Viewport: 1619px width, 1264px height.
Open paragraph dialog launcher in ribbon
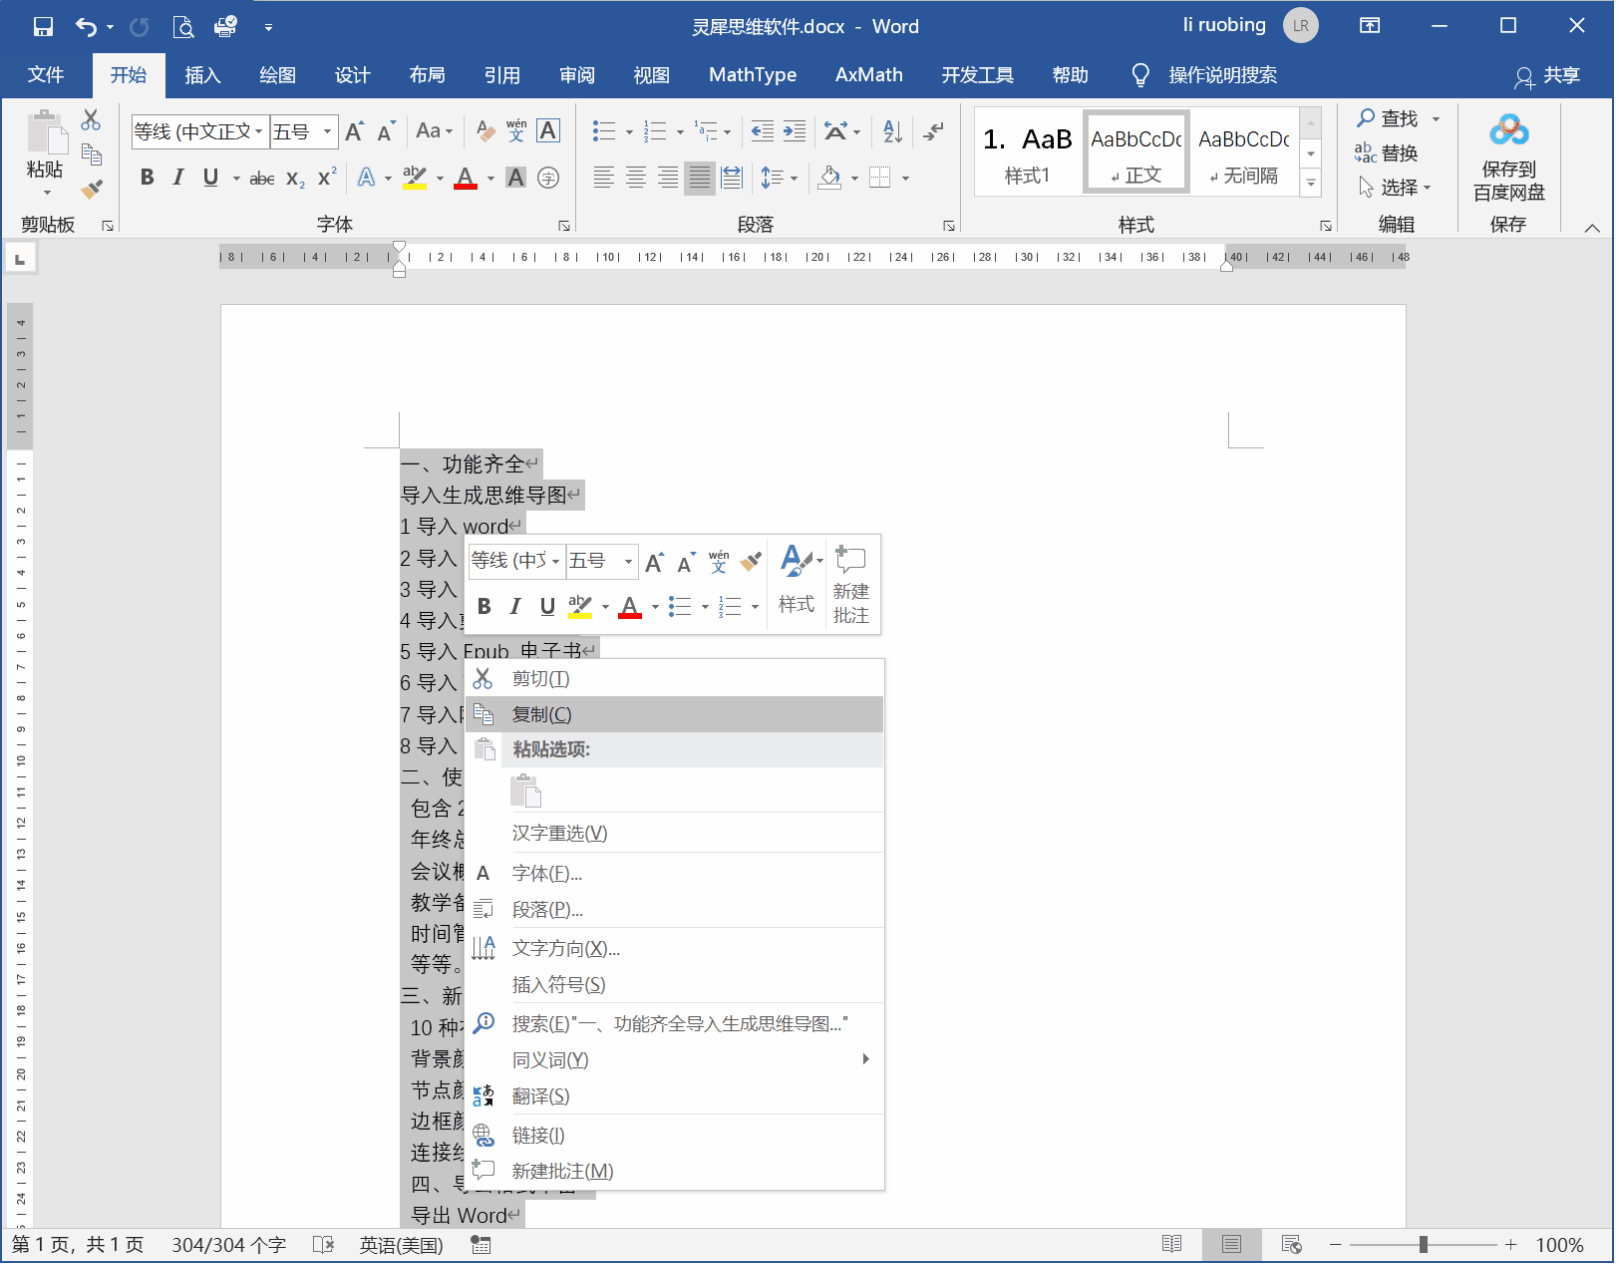949,226
